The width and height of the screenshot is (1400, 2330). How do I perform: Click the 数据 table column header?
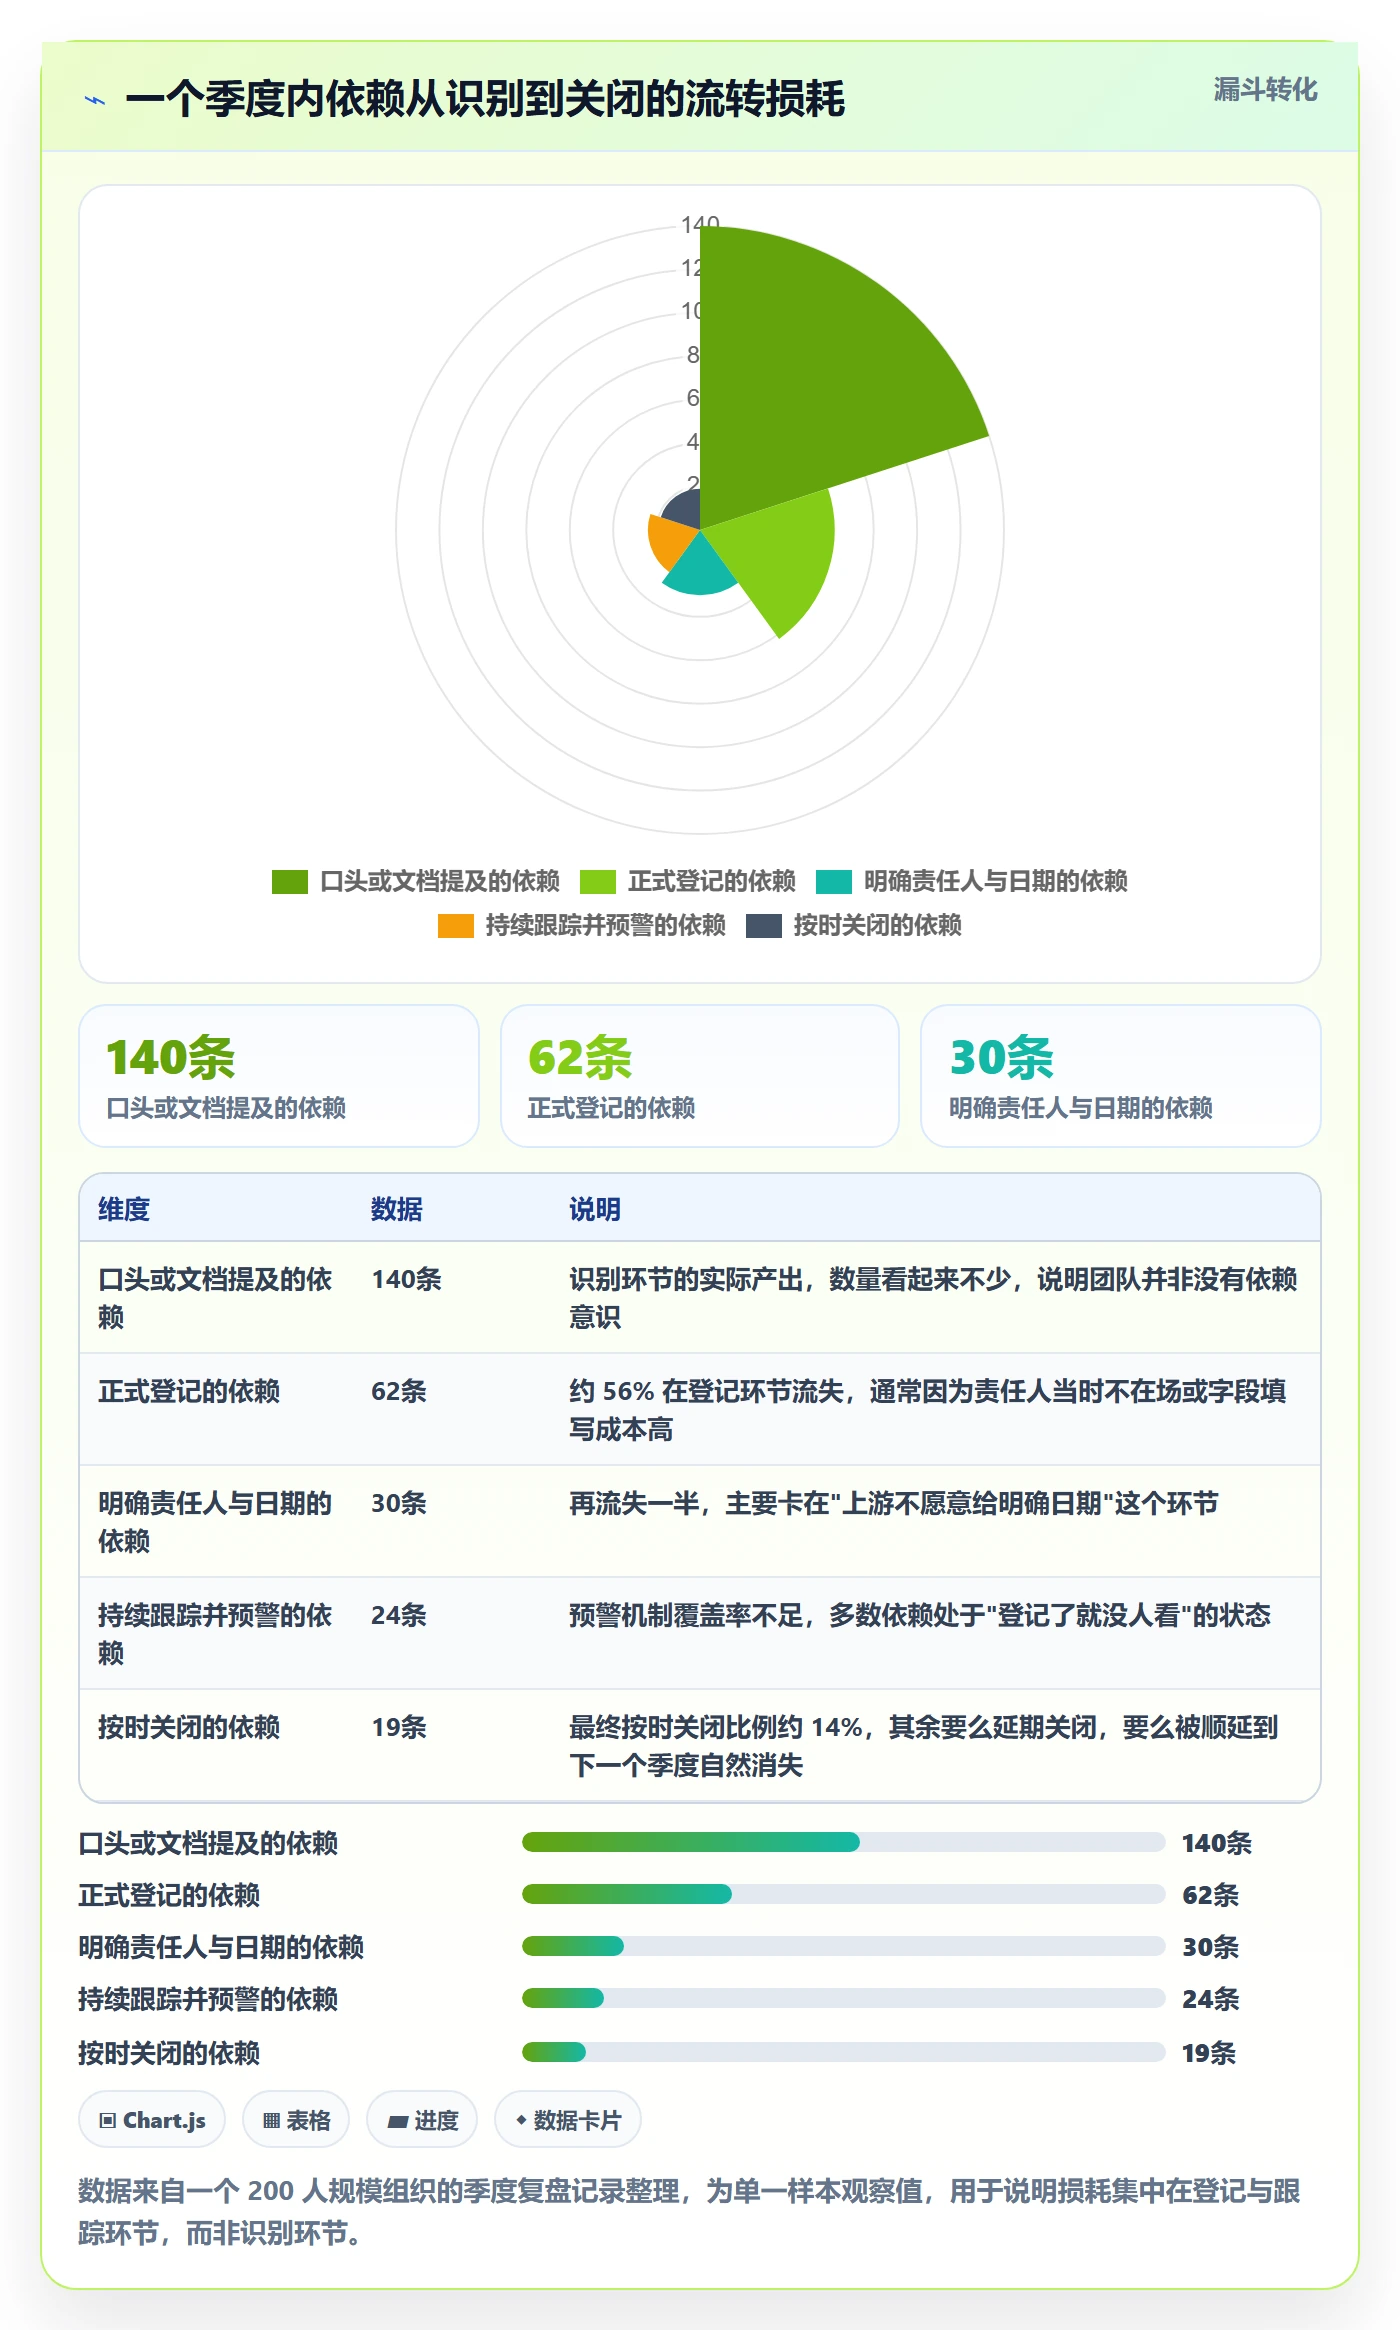point(397,1209)
